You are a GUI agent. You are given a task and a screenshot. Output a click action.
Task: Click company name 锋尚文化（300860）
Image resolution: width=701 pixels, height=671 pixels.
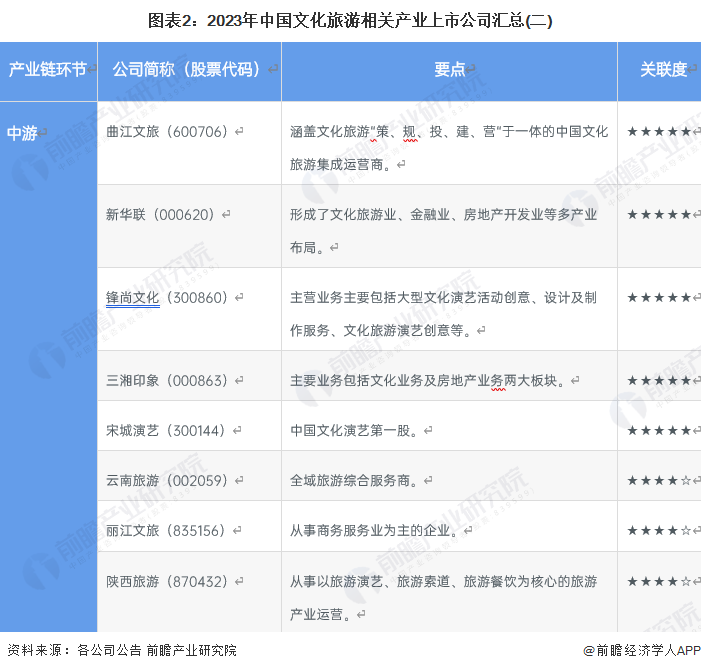point(167,298)
